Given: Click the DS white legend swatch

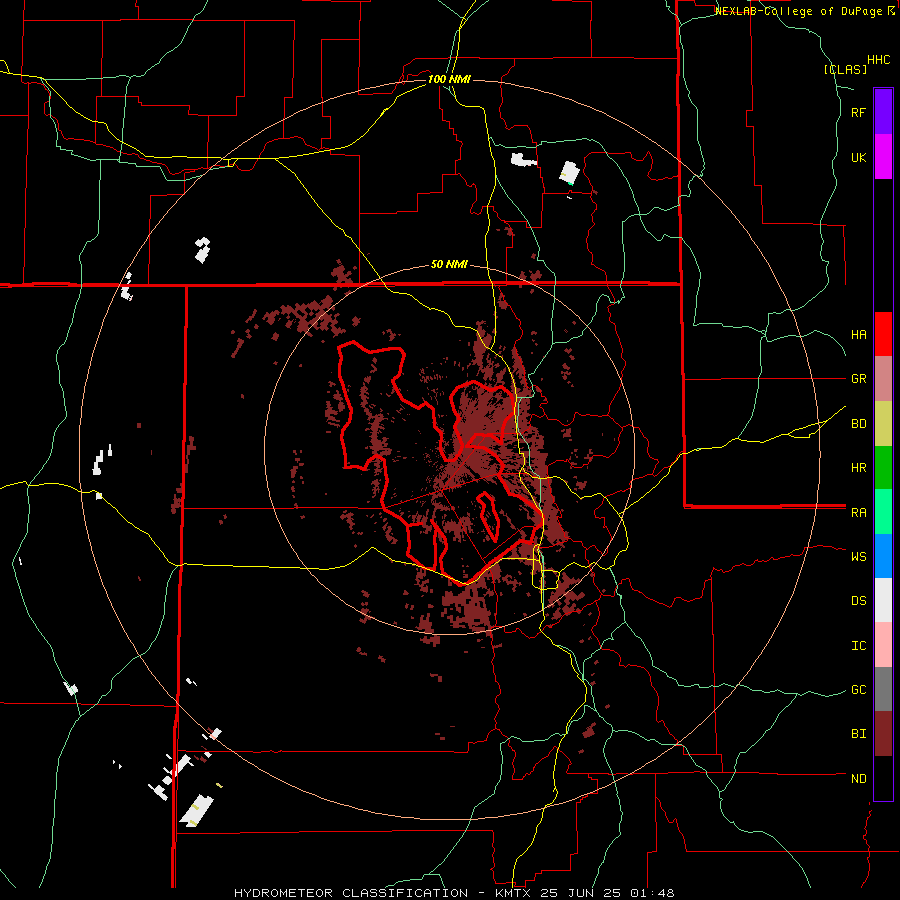Looking at the screenshot, I should (883, 600).
